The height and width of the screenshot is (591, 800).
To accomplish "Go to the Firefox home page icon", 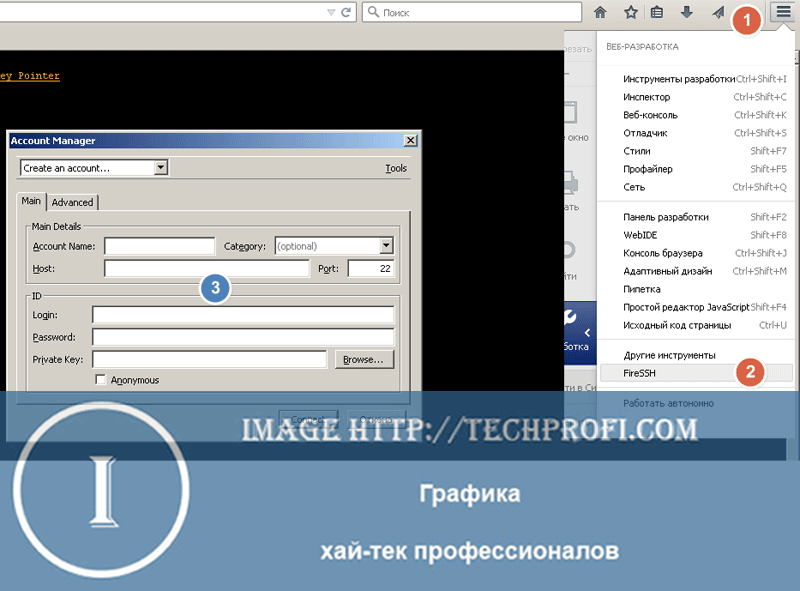I will click(601, 12).
